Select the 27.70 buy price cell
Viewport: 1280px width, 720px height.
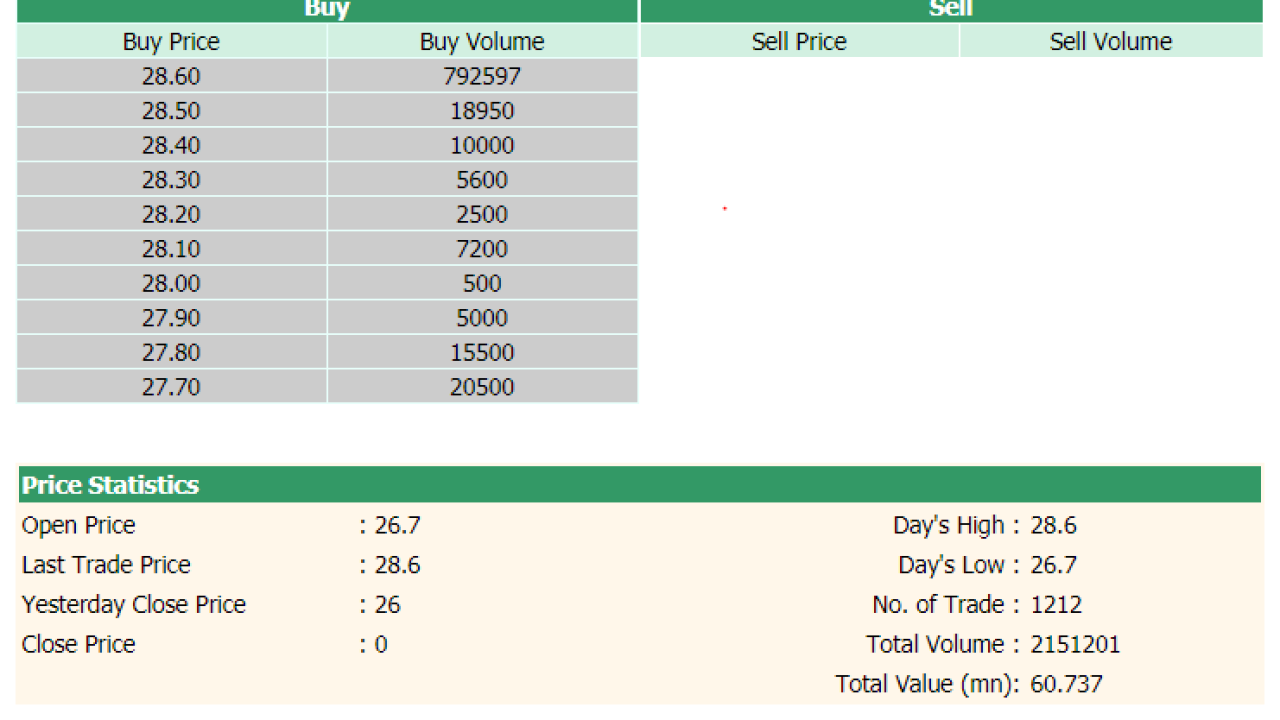171,387
